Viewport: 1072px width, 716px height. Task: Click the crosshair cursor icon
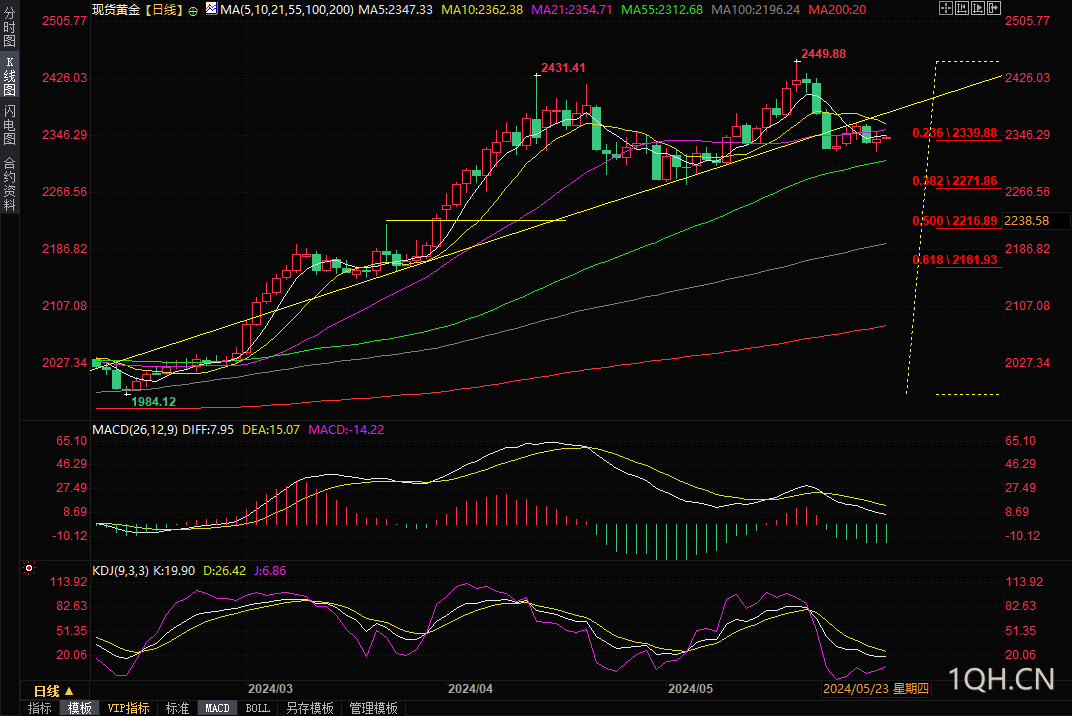946,8
